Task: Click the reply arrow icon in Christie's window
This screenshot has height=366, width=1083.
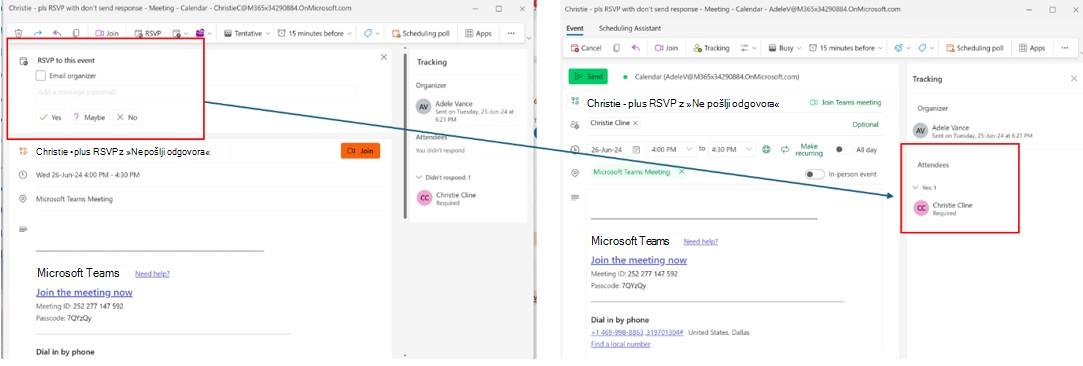Action: [x=57, y=33]
